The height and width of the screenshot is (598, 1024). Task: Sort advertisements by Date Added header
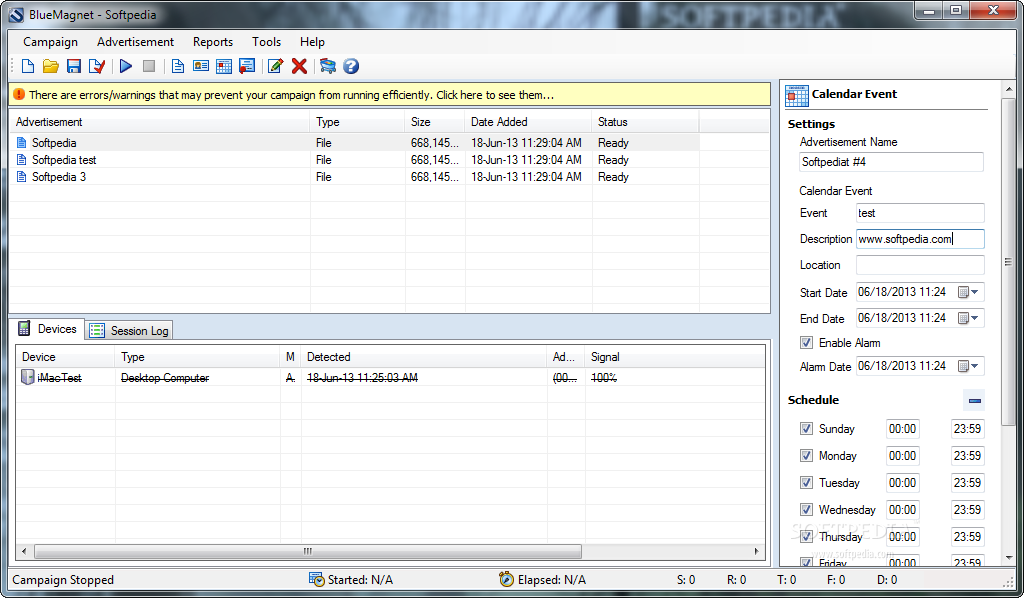[528, 121]
